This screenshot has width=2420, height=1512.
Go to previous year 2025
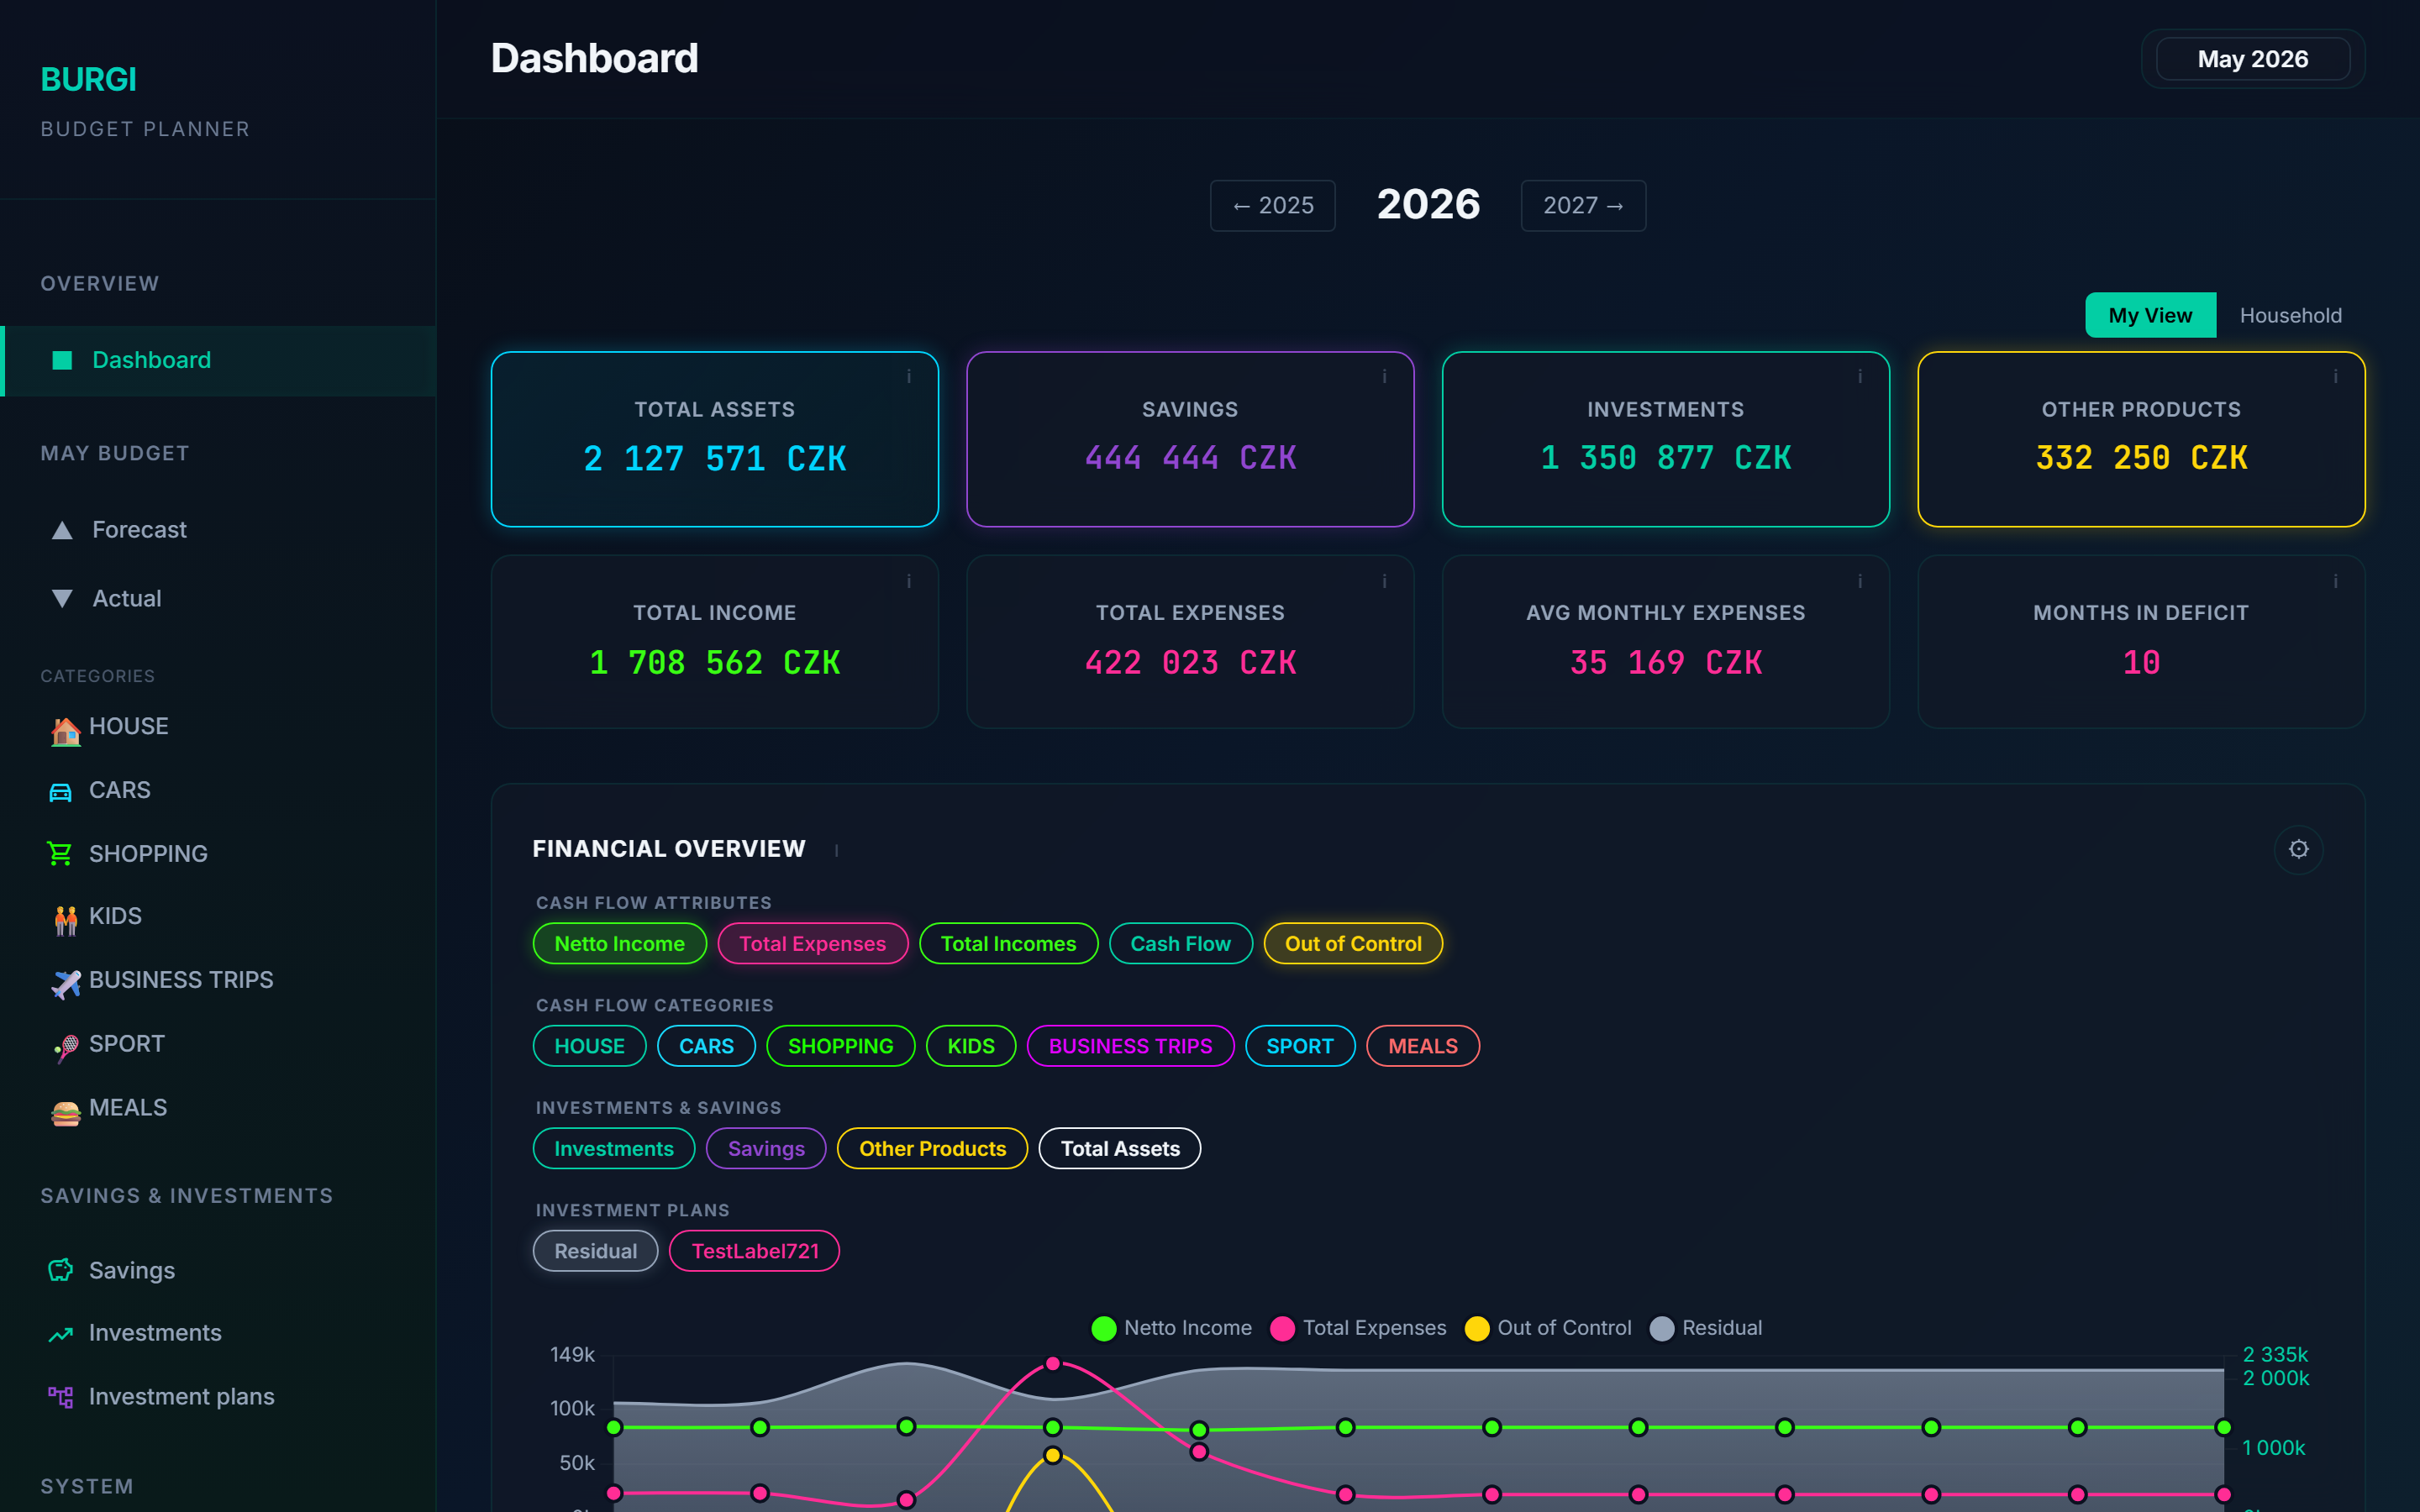[x=1272, y=206]
